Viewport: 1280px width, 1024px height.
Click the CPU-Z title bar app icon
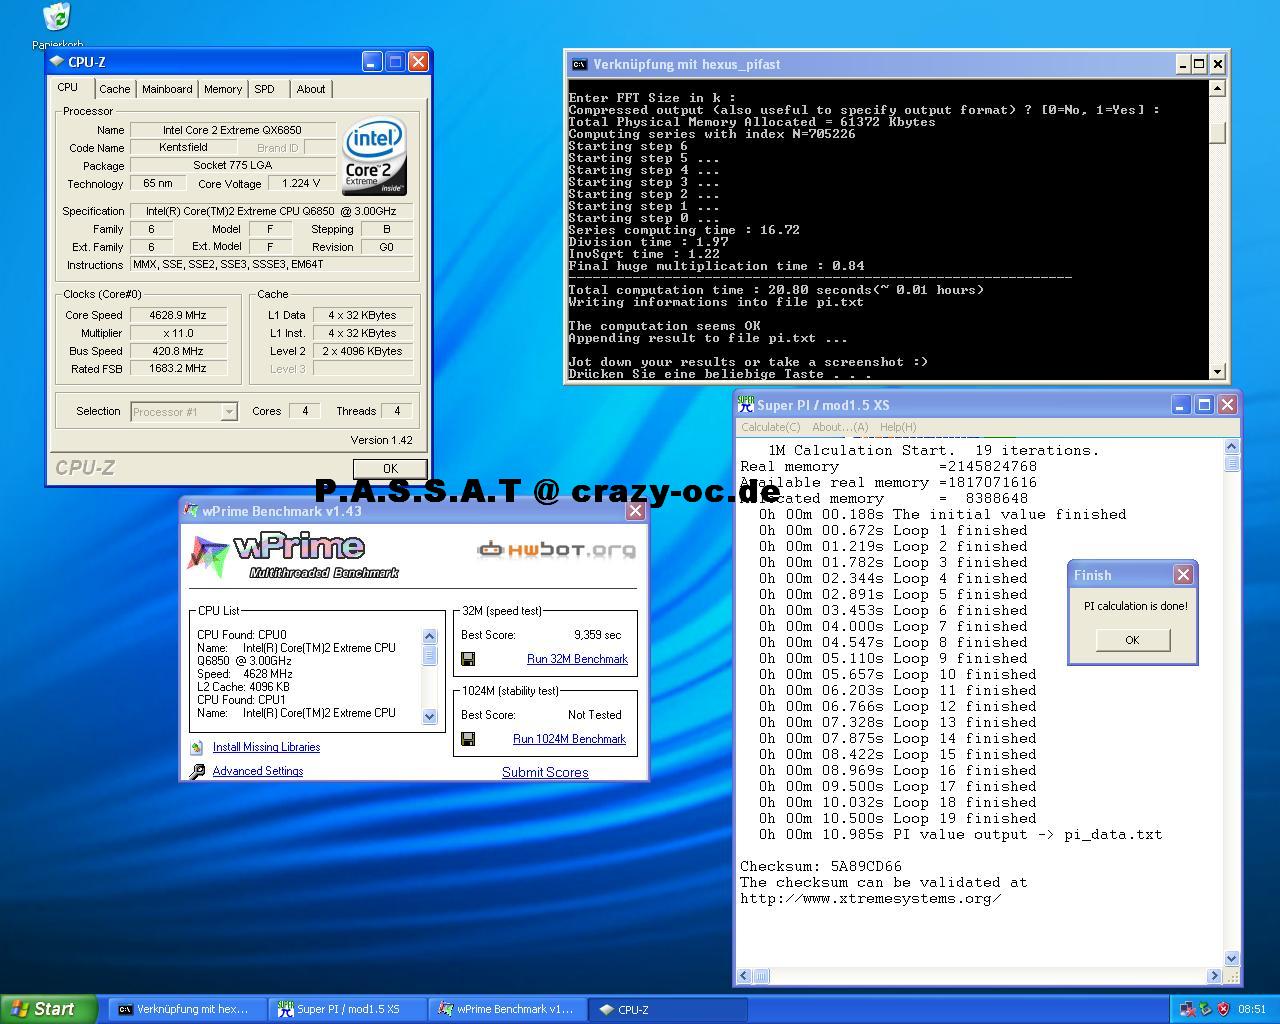(x=57, y=62)
